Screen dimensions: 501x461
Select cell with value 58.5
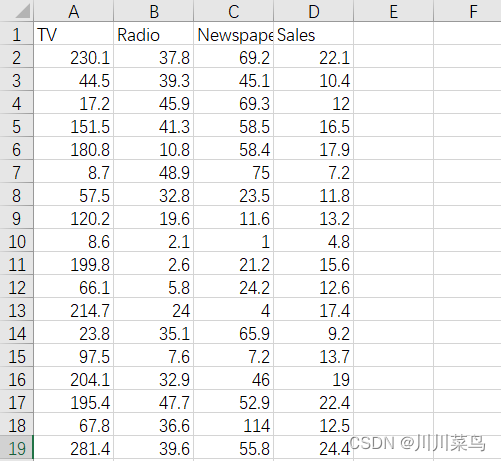pos(234,126)
